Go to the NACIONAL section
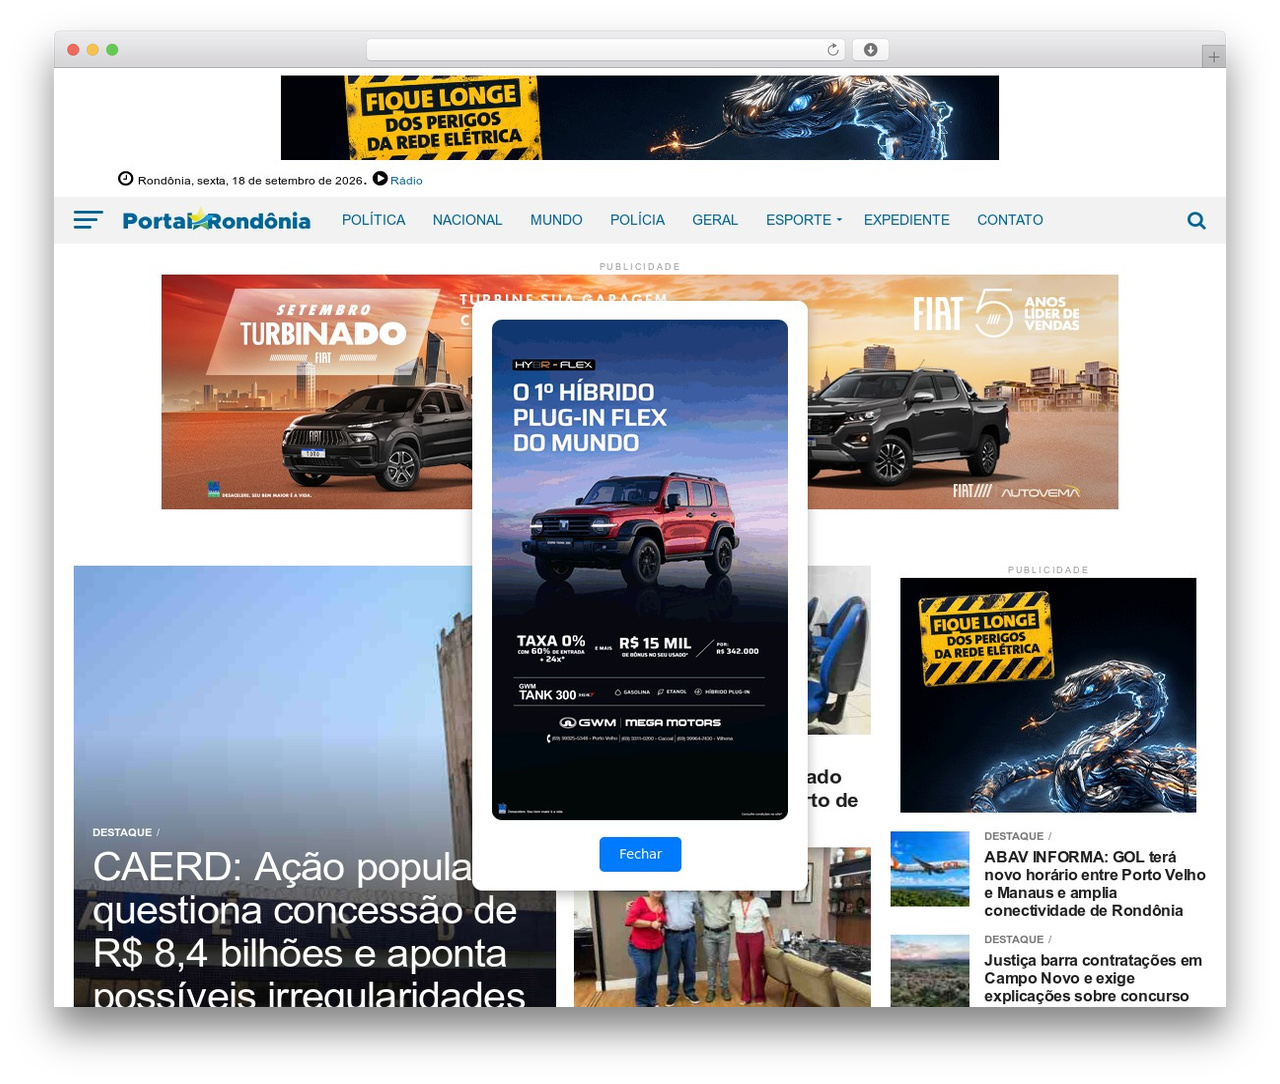Screen dimensions: 1280x1084 tap(467, 220)
